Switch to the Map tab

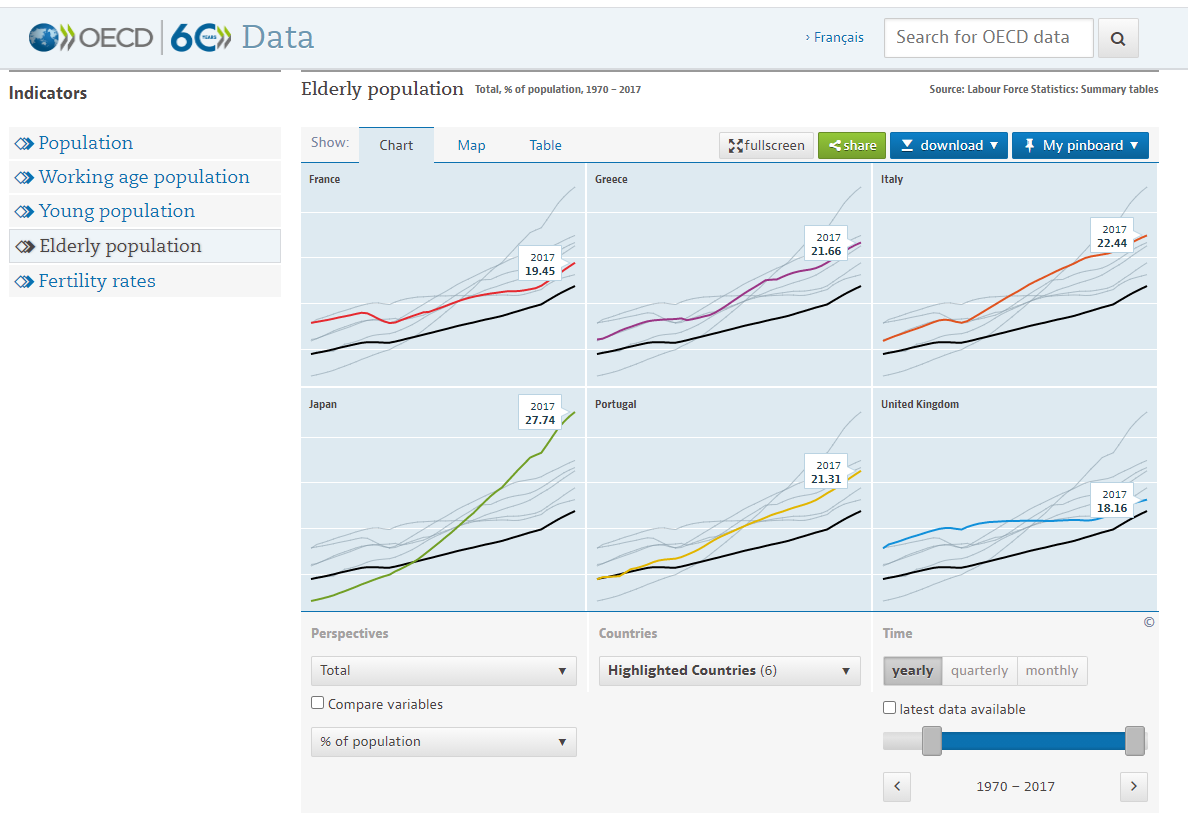point(471,145)
